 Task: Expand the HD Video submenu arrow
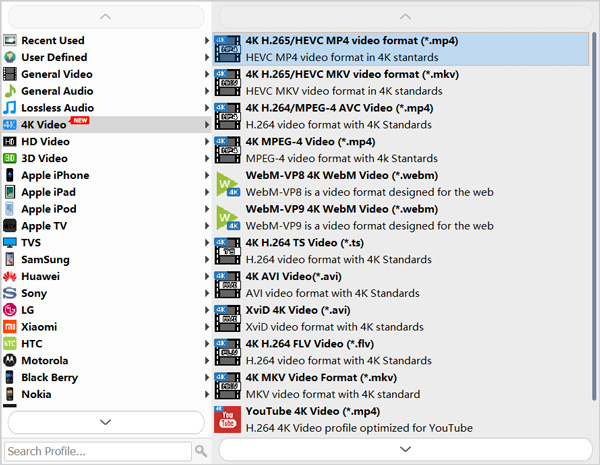[207, 141]
